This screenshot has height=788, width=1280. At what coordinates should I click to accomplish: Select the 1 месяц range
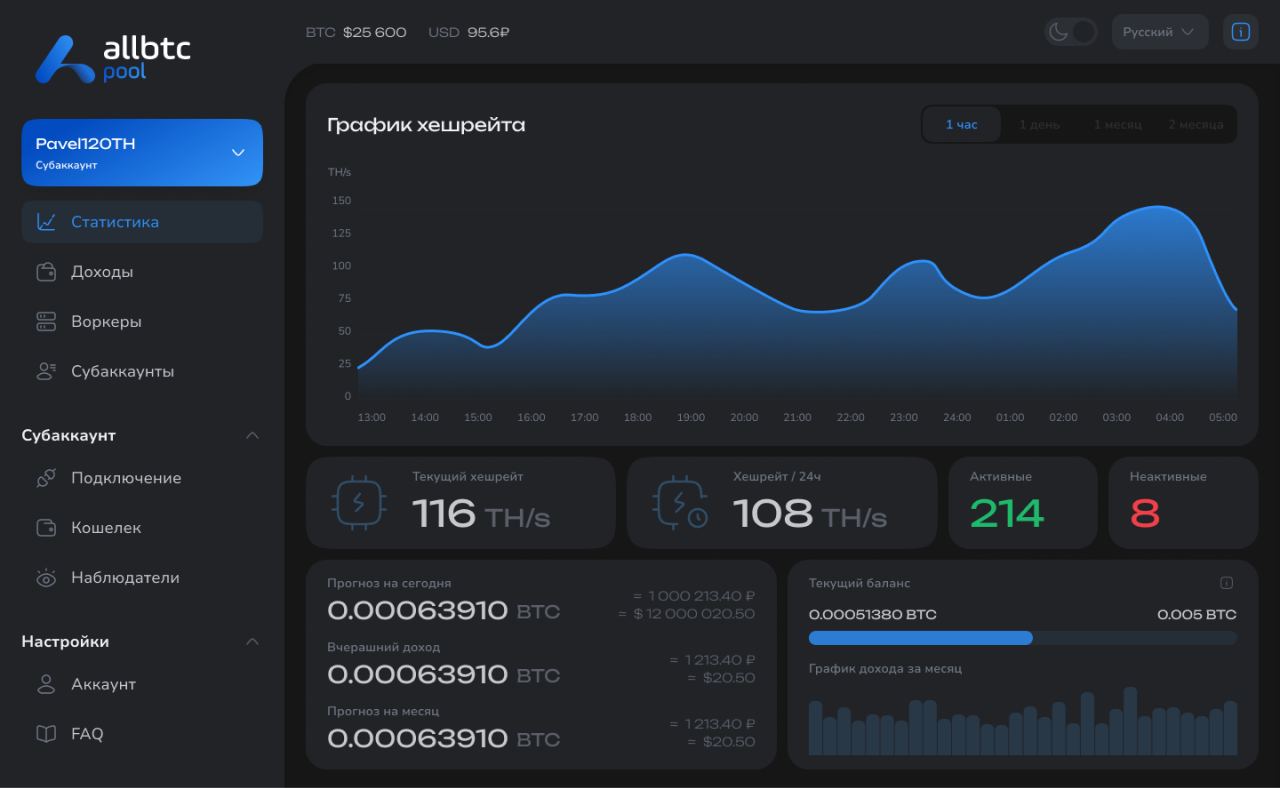(x=1117, y=125)
